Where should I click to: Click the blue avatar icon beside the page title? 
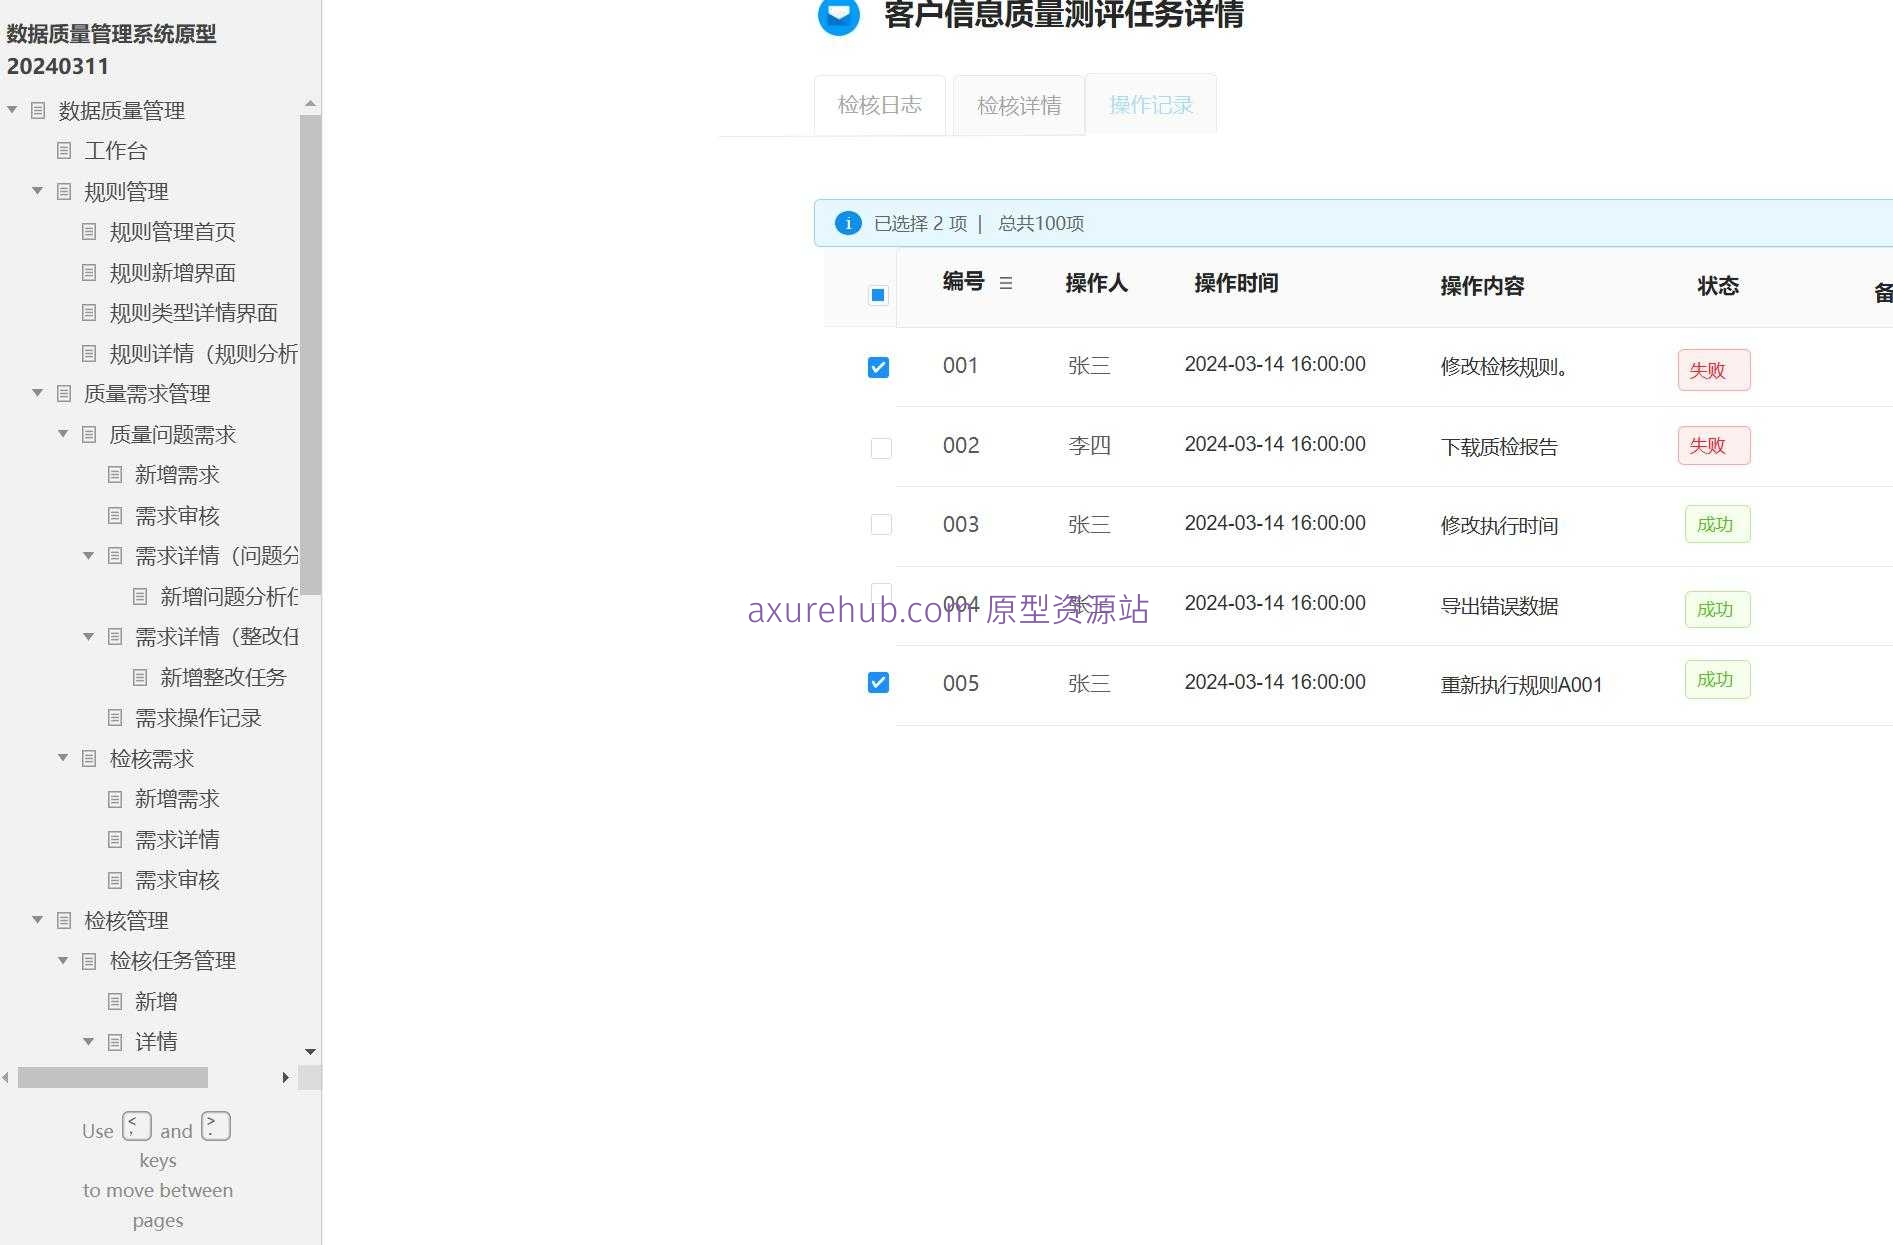coord(838,16)
